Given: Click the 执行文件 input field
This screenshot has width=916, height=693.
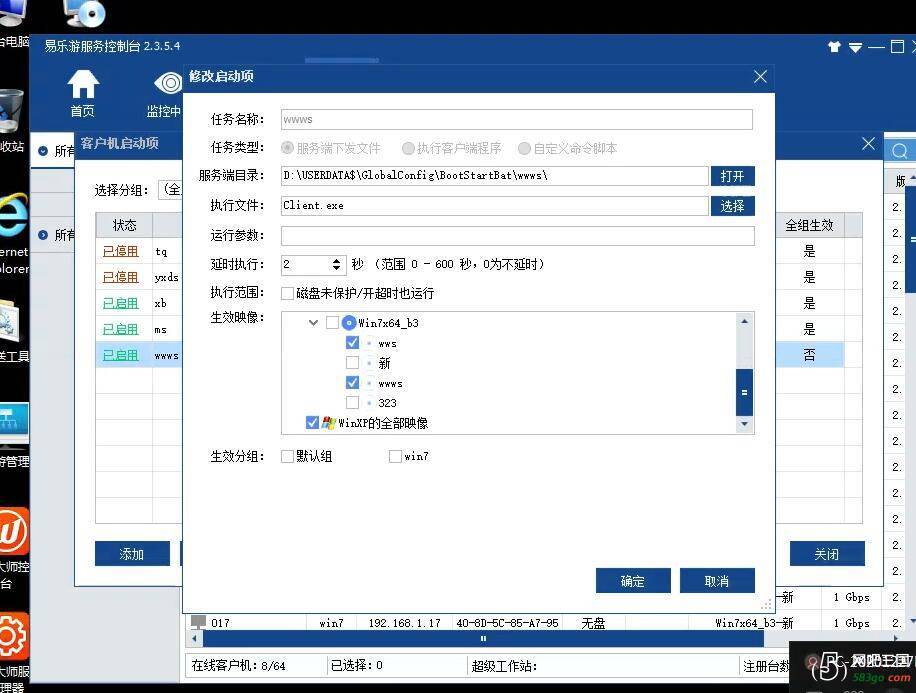Looking at the screenshot, I should click(494, 205).
